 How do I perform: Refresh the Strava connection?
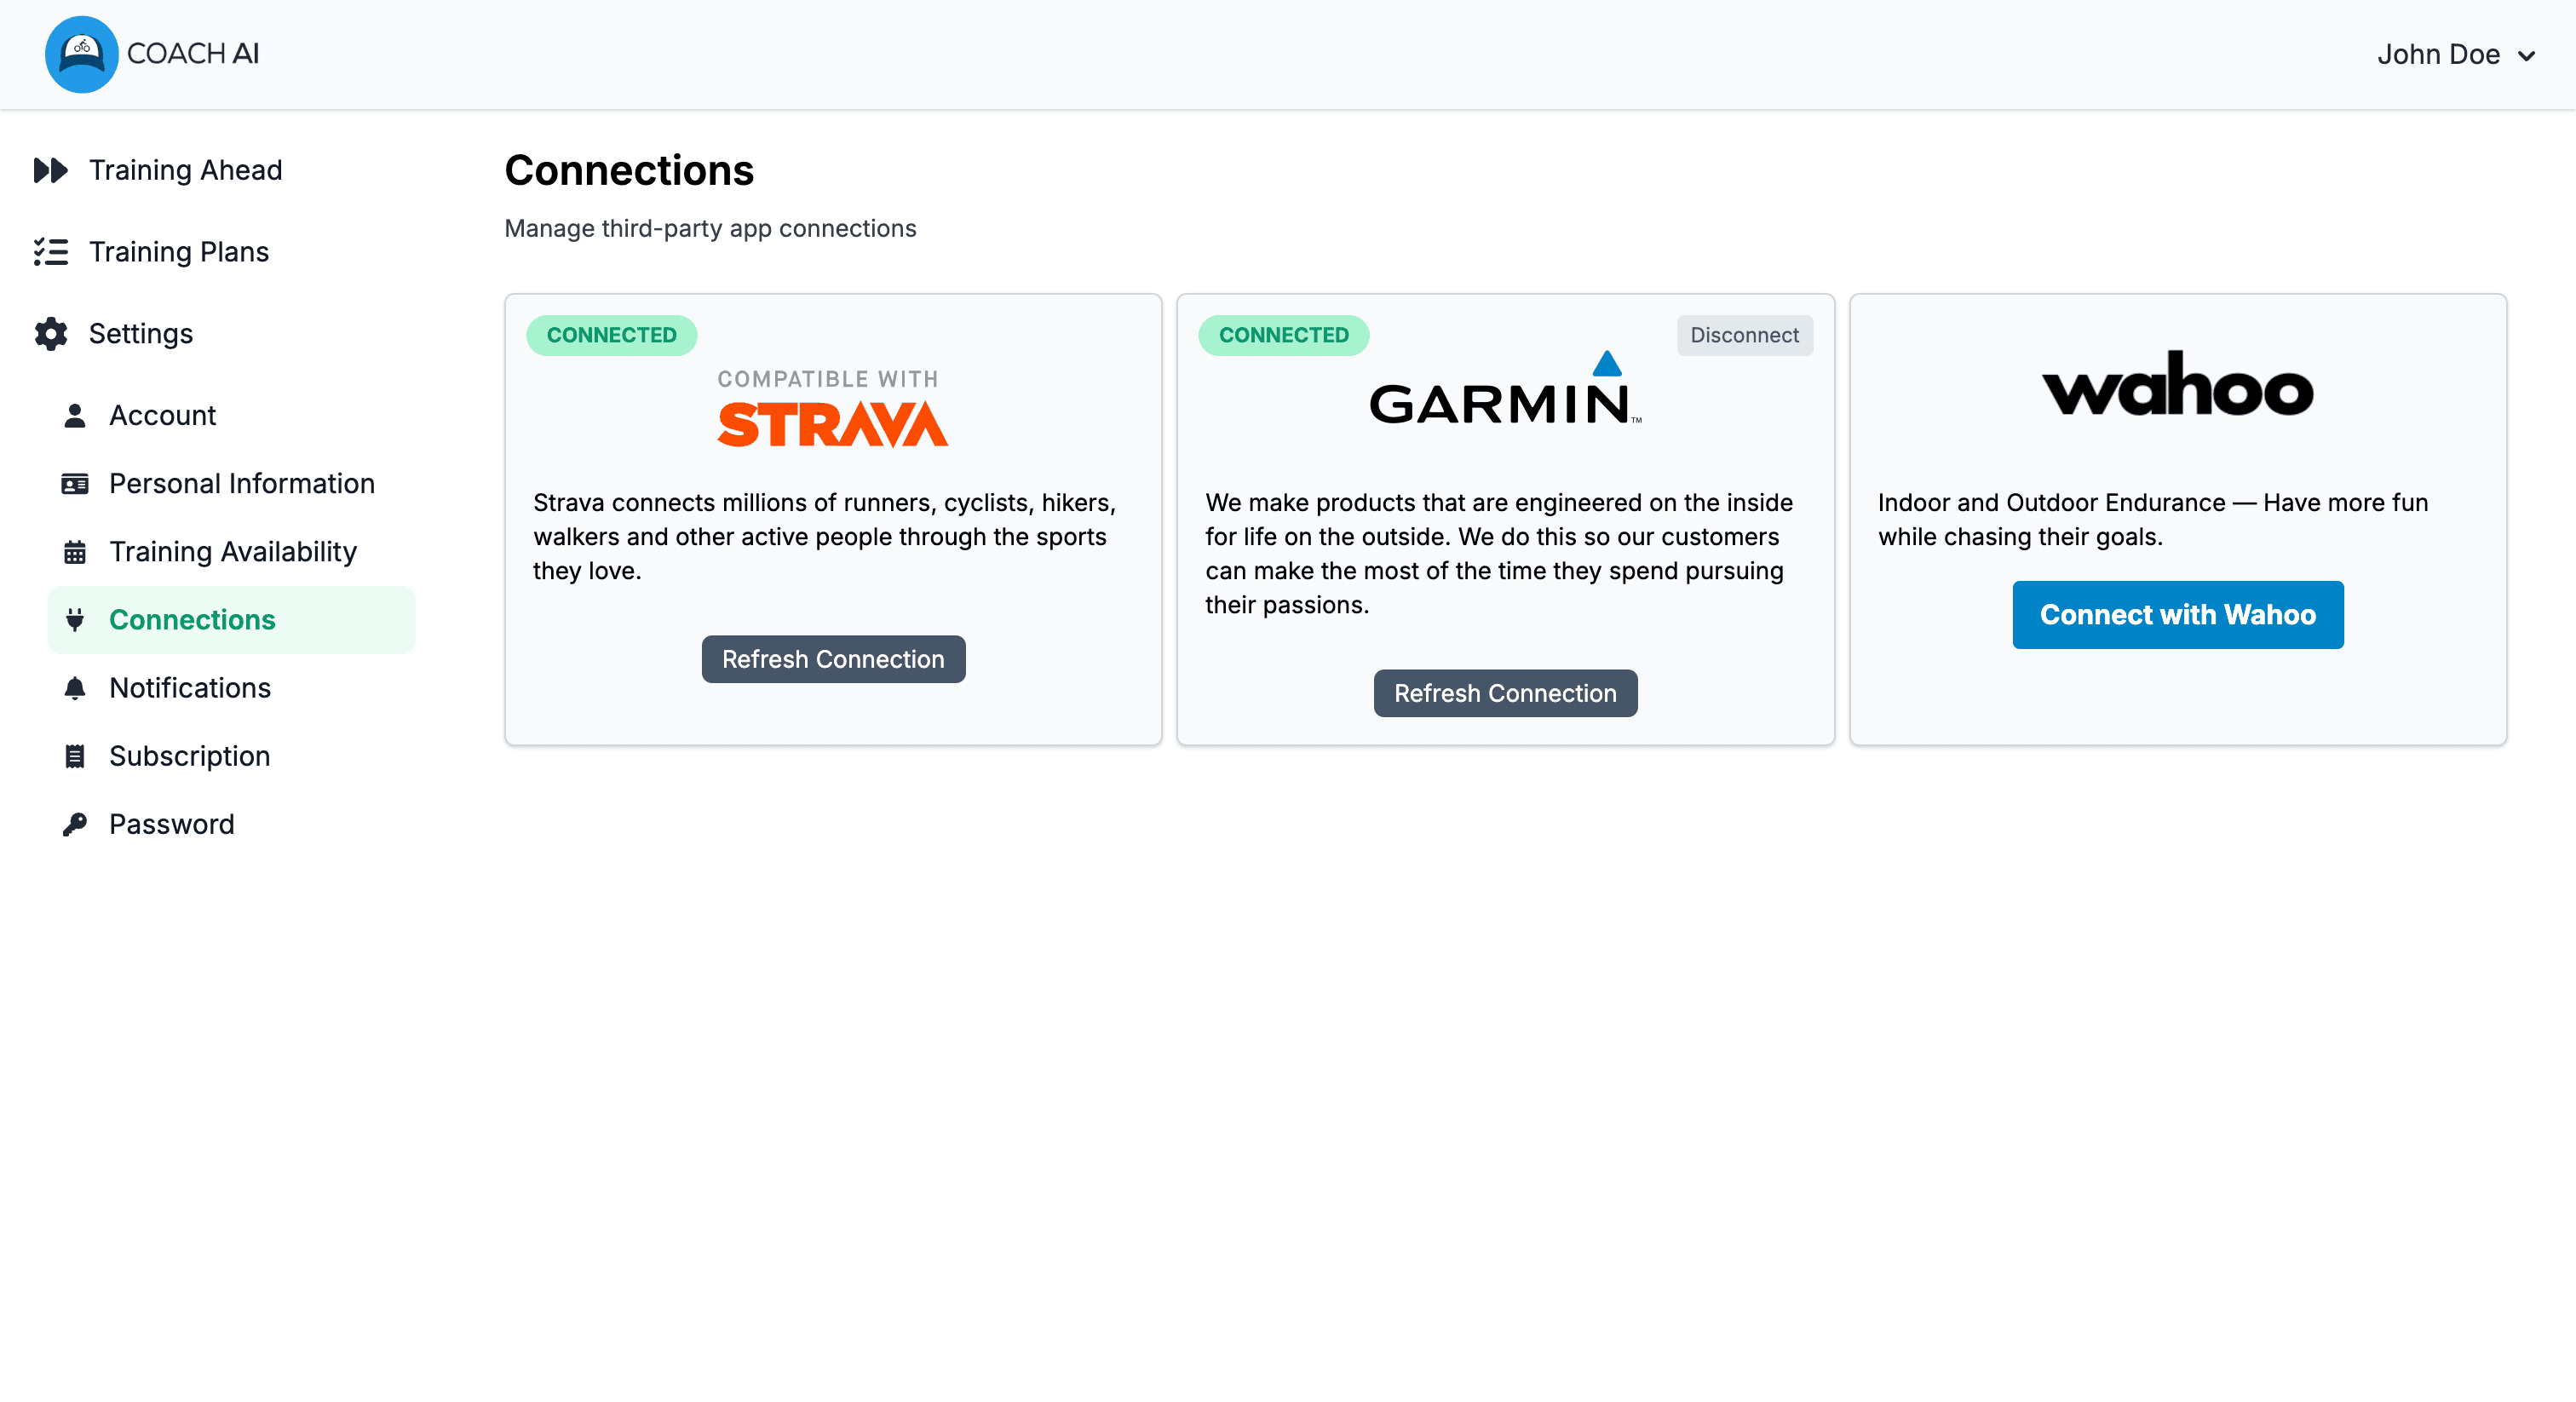(x=833, y=660)
